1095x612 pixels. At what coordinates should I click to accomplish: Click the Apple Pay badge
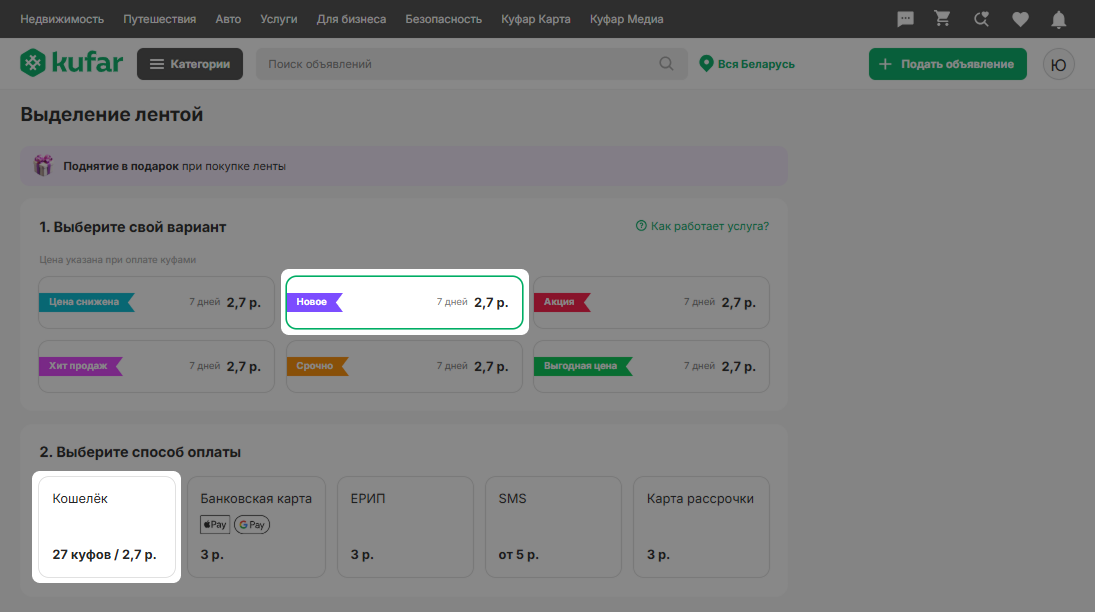[x=215, y=525]
